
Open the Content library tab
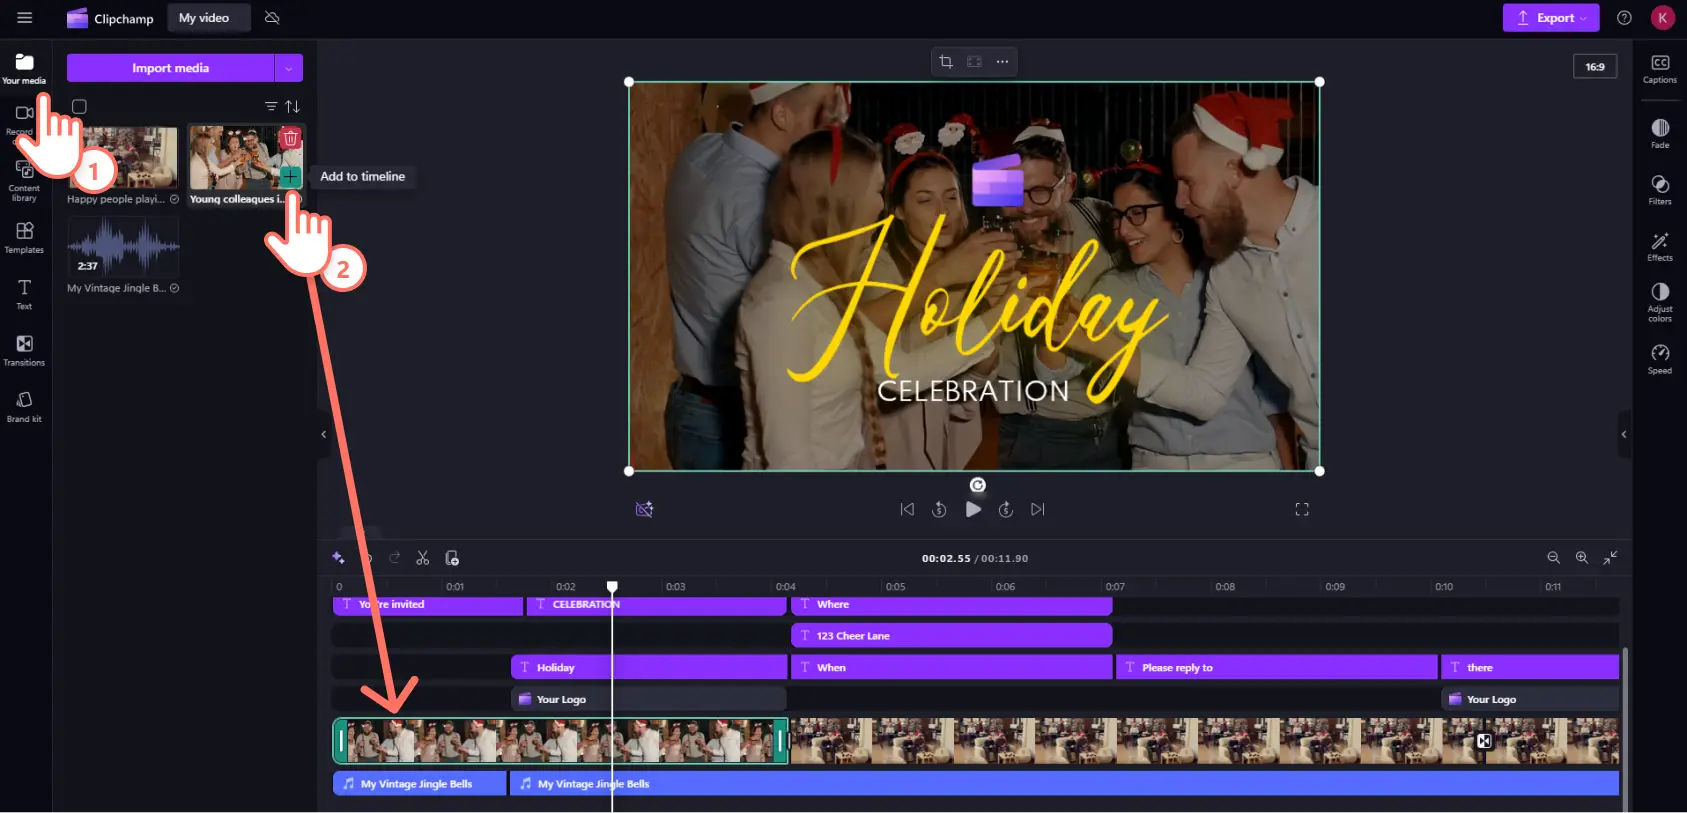pos(24,183)
